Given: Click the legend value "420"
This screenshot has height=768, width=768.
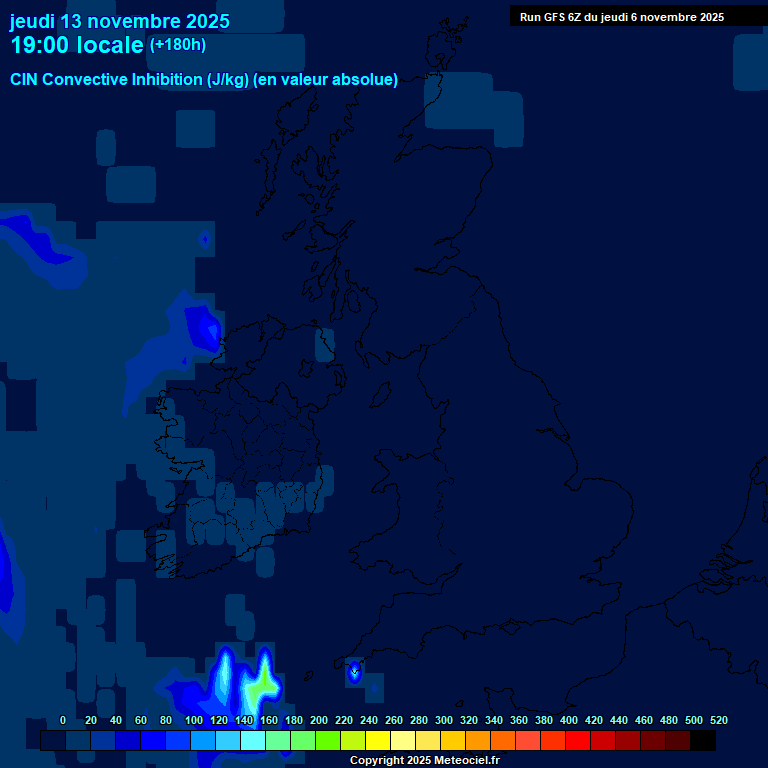Looking at the screenshot, I should (x=593, y=720).
